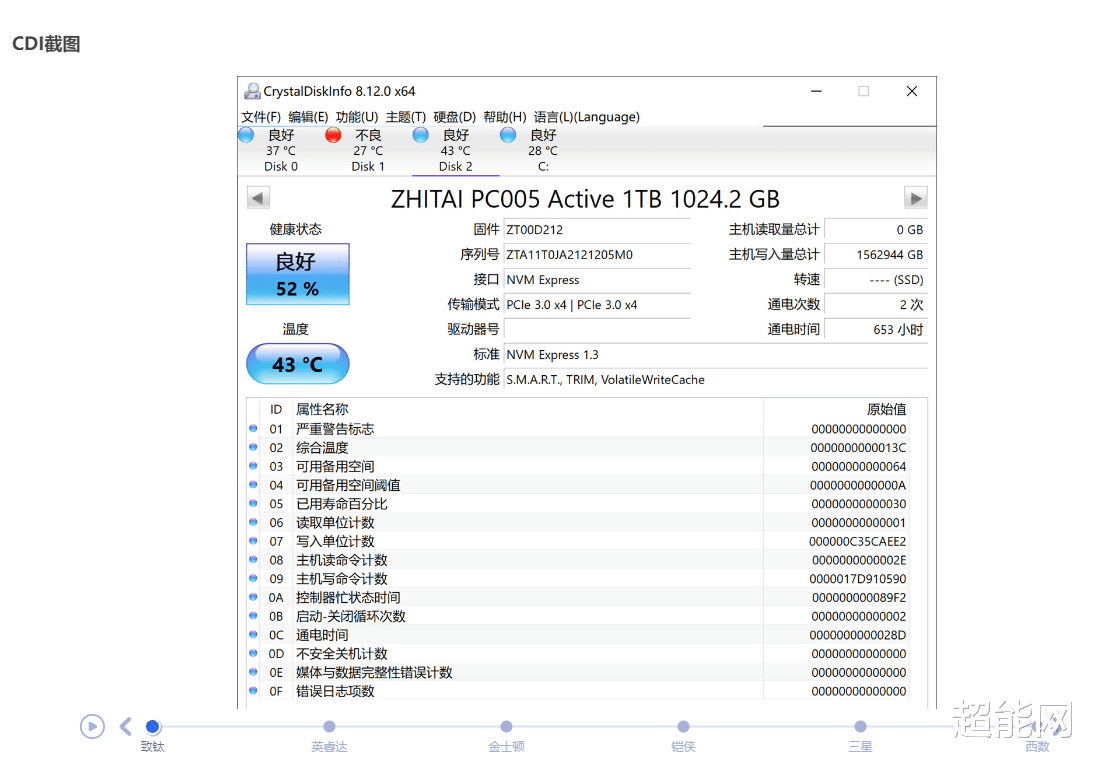Go to previous disk with left arrow
1095x766 pixels.
tap(258, 198)
